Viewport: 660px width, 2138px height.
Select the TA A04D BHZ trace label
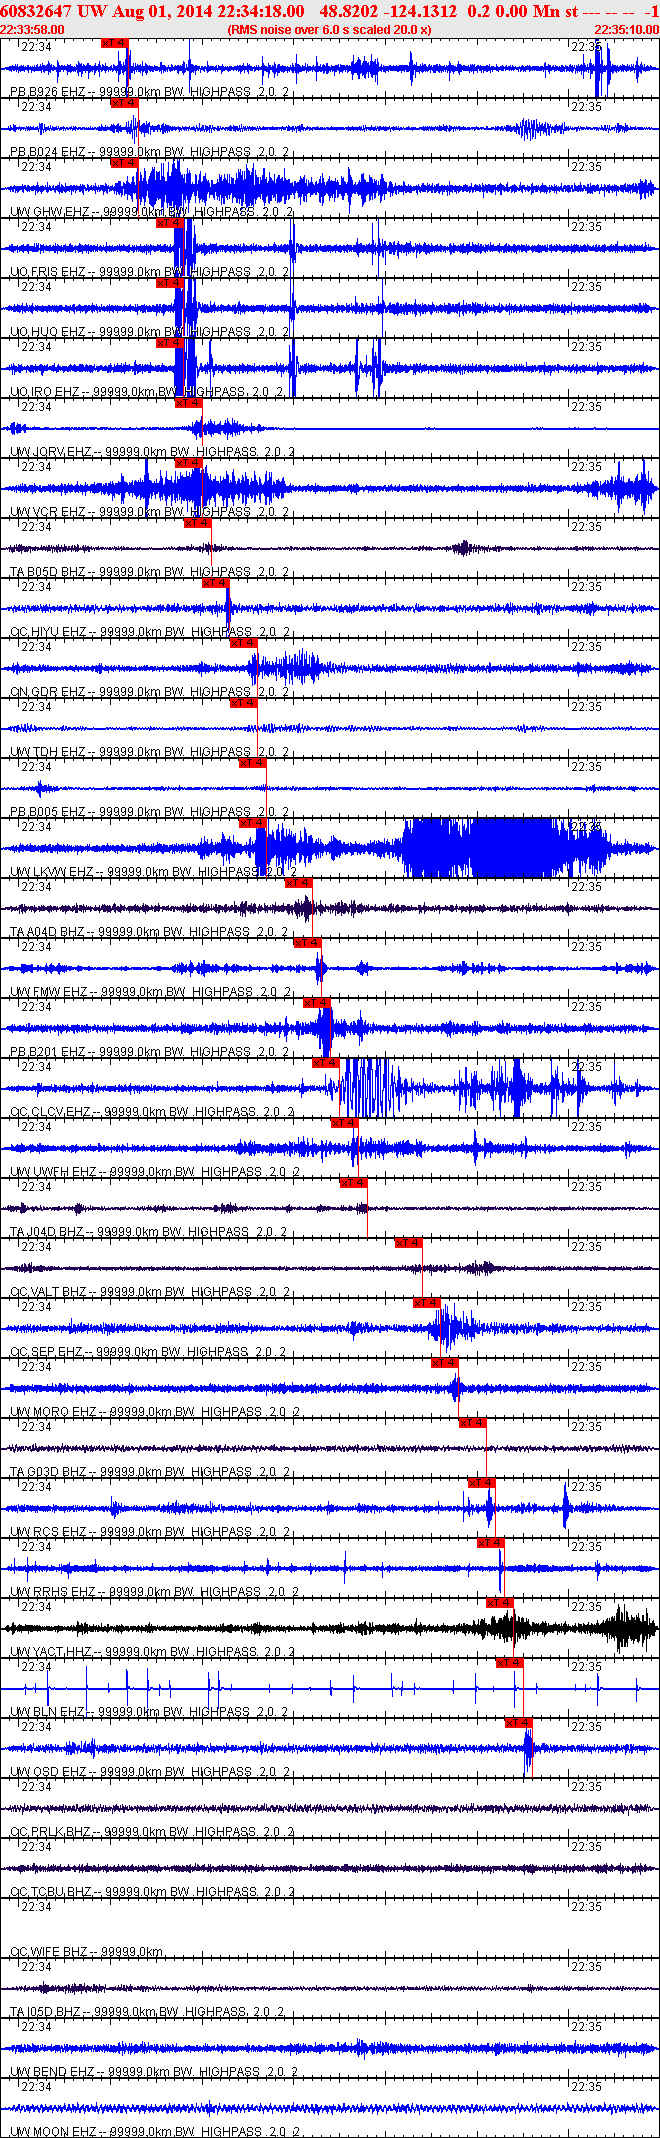[149, 932]
